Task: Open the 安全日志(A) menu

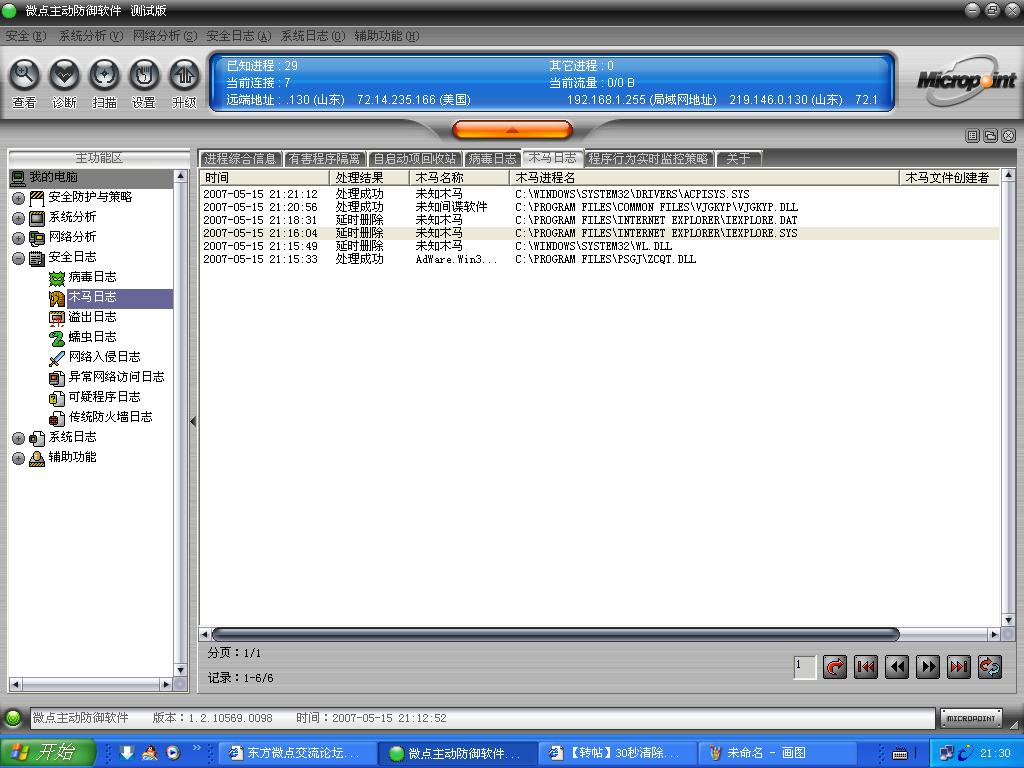Action: click(x=238, y=36)
